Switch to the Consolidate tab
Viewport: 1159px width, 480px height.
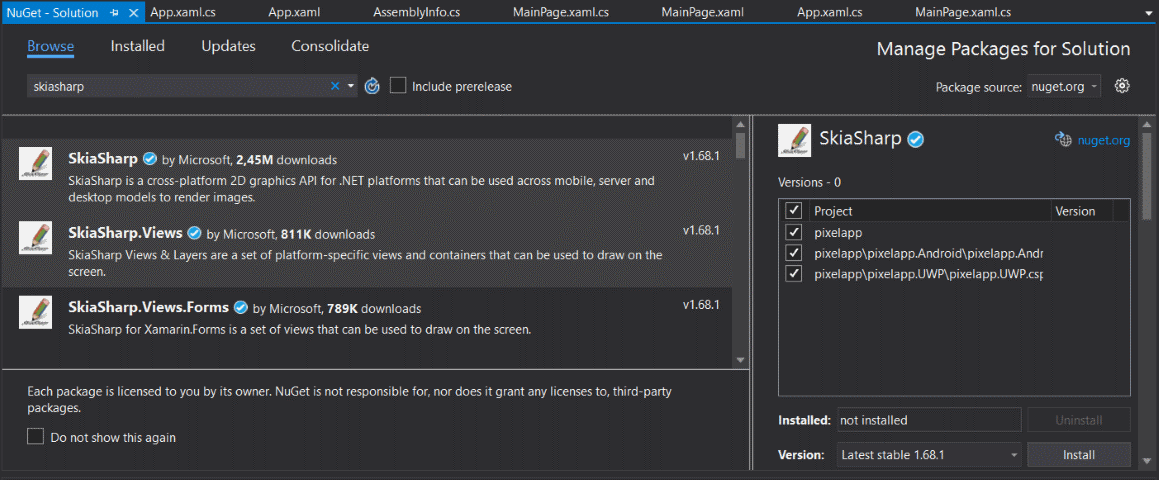tap(330, 46)
